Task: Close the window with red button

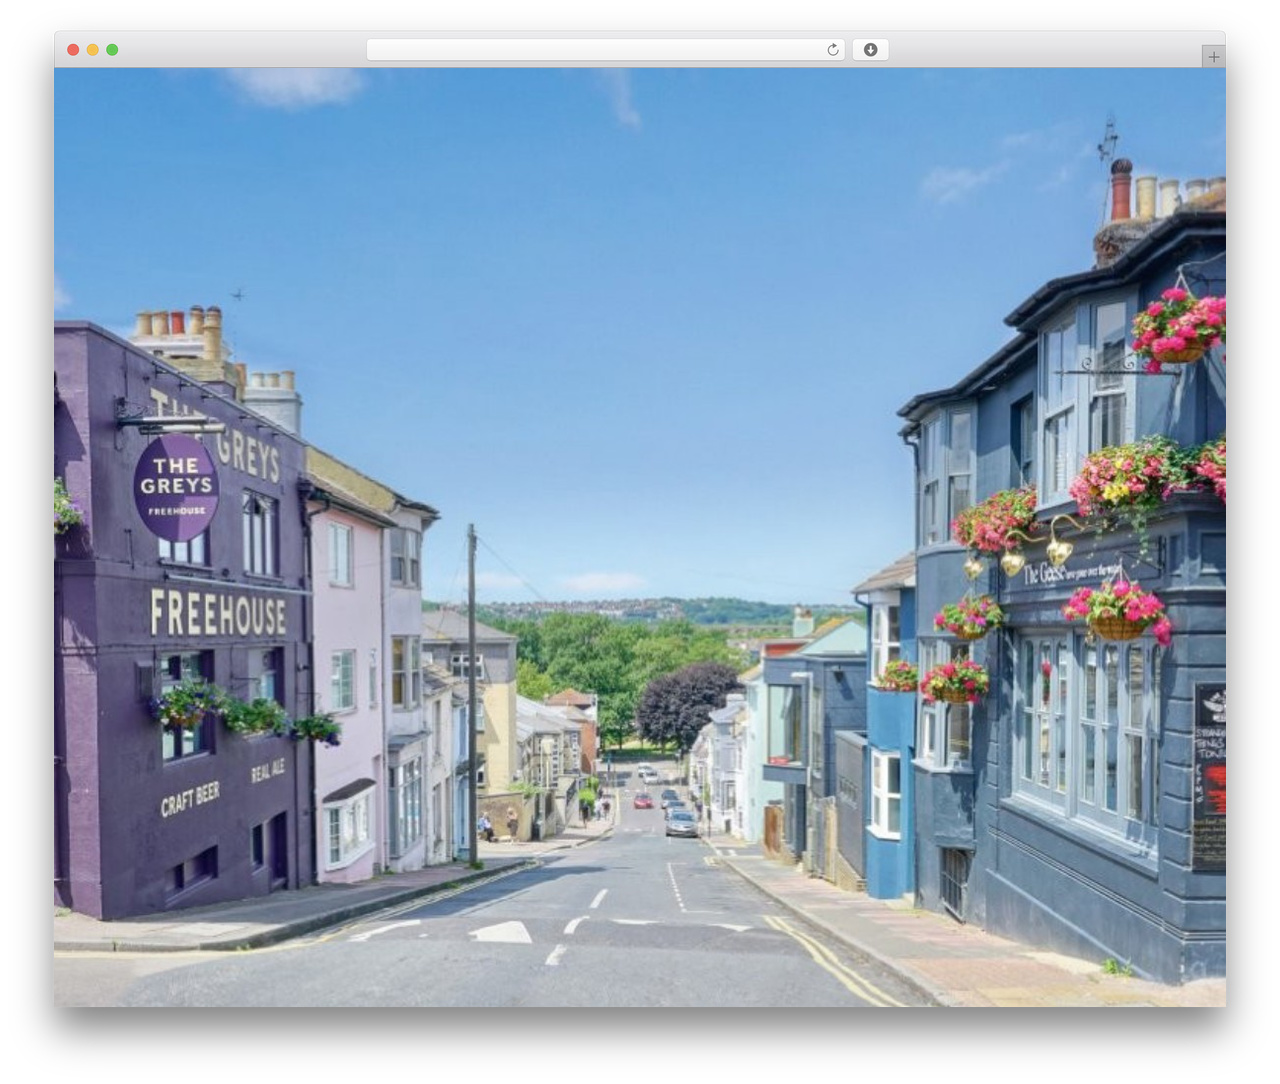Action: (73, 50)
